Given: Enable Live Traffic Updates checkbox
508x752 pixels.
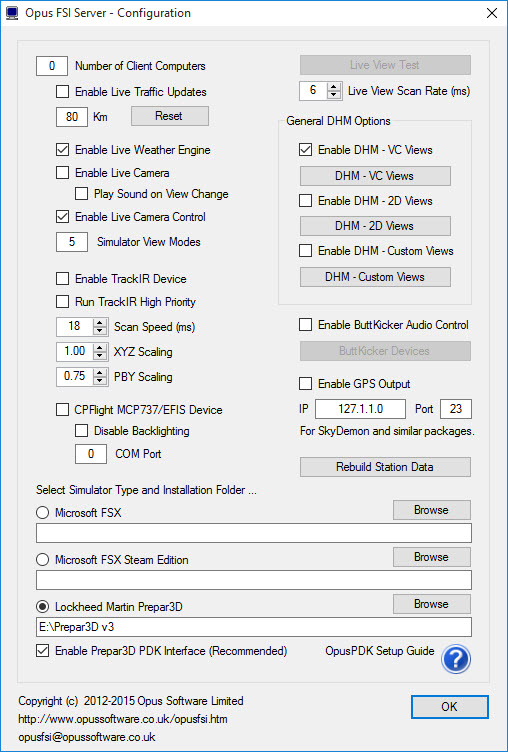Looking at the screenshot, I should point(62,92).
